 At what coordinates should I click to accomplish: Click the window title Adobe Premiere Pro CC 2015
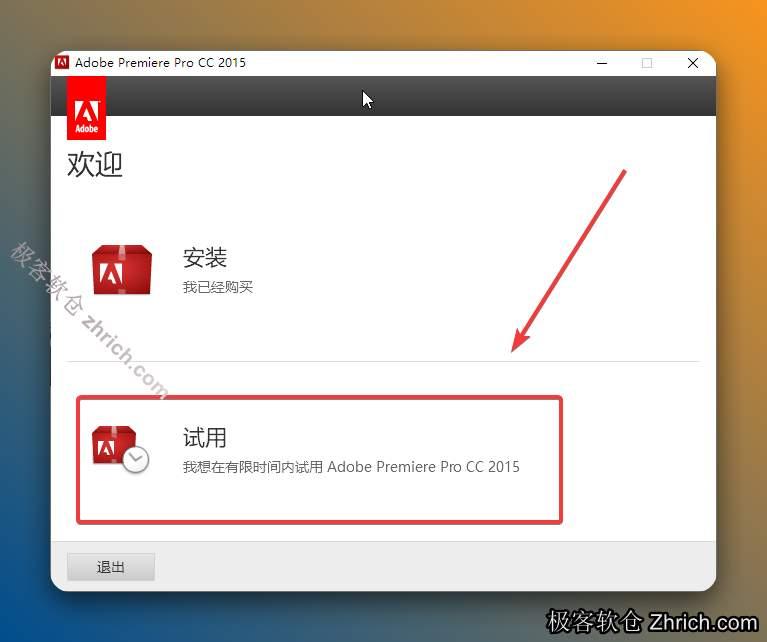click(x=160, y=63)
